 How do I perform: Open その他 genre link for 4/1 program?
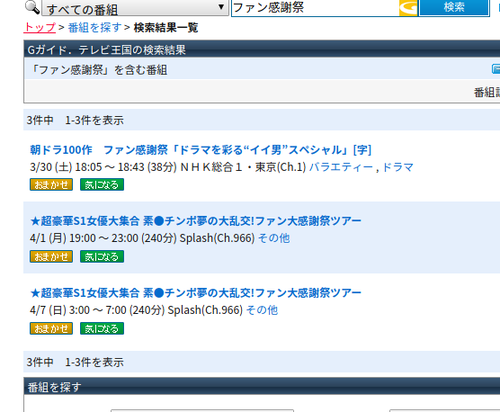pyautogui.click(x=274, y=238)
